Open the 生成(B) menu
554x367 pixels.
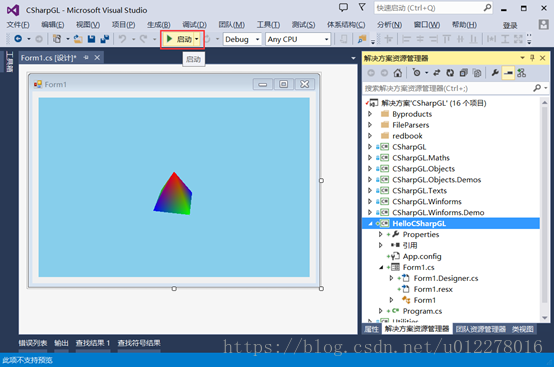[x=159, y=25]
